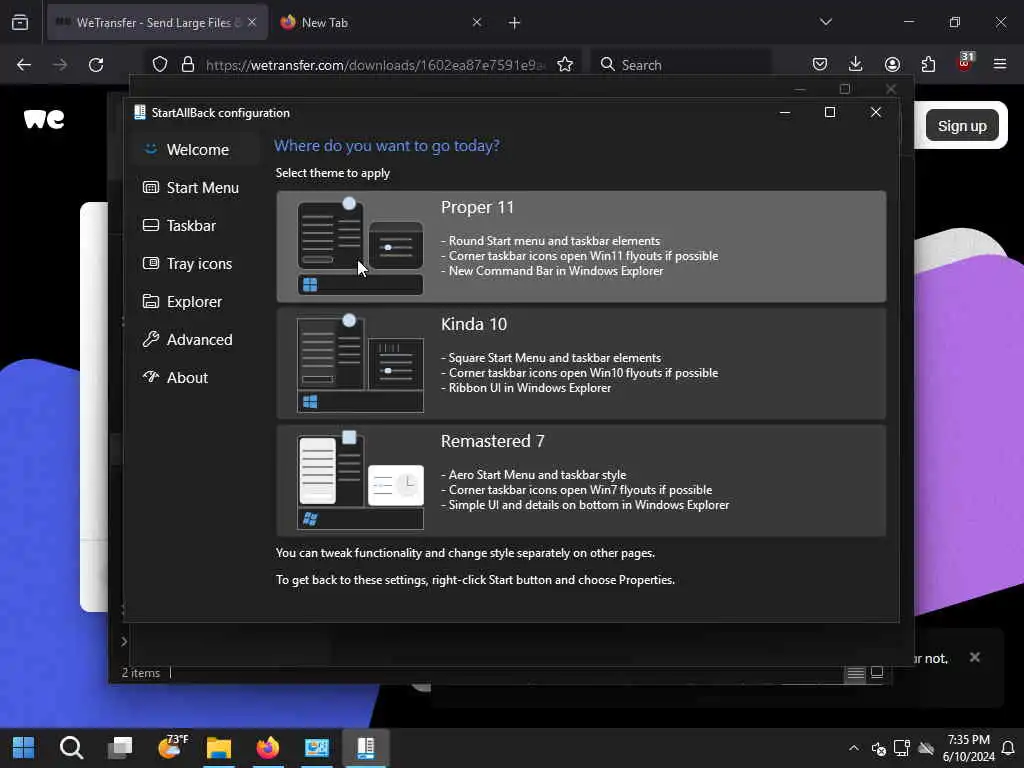
Task: Dismiss the WeTransfer notification banner
Action: click(974, 658)
